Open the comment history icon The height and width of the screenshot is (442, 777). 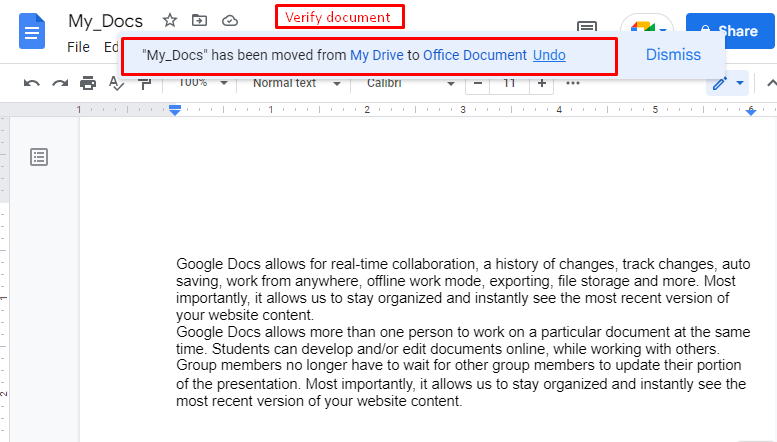coord(587,26)
